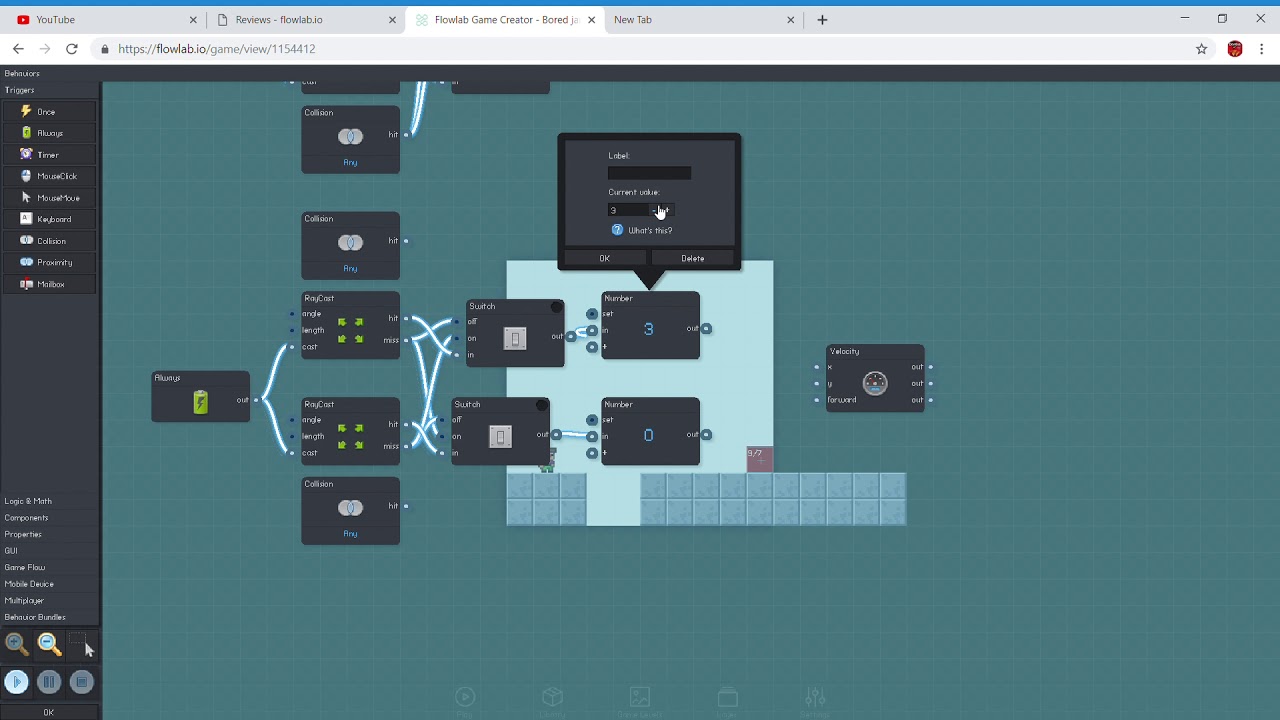Click the pink 9/7 block in game
Image resolution: width=1280 pixels, height=720 pixels.
point(760,459)
